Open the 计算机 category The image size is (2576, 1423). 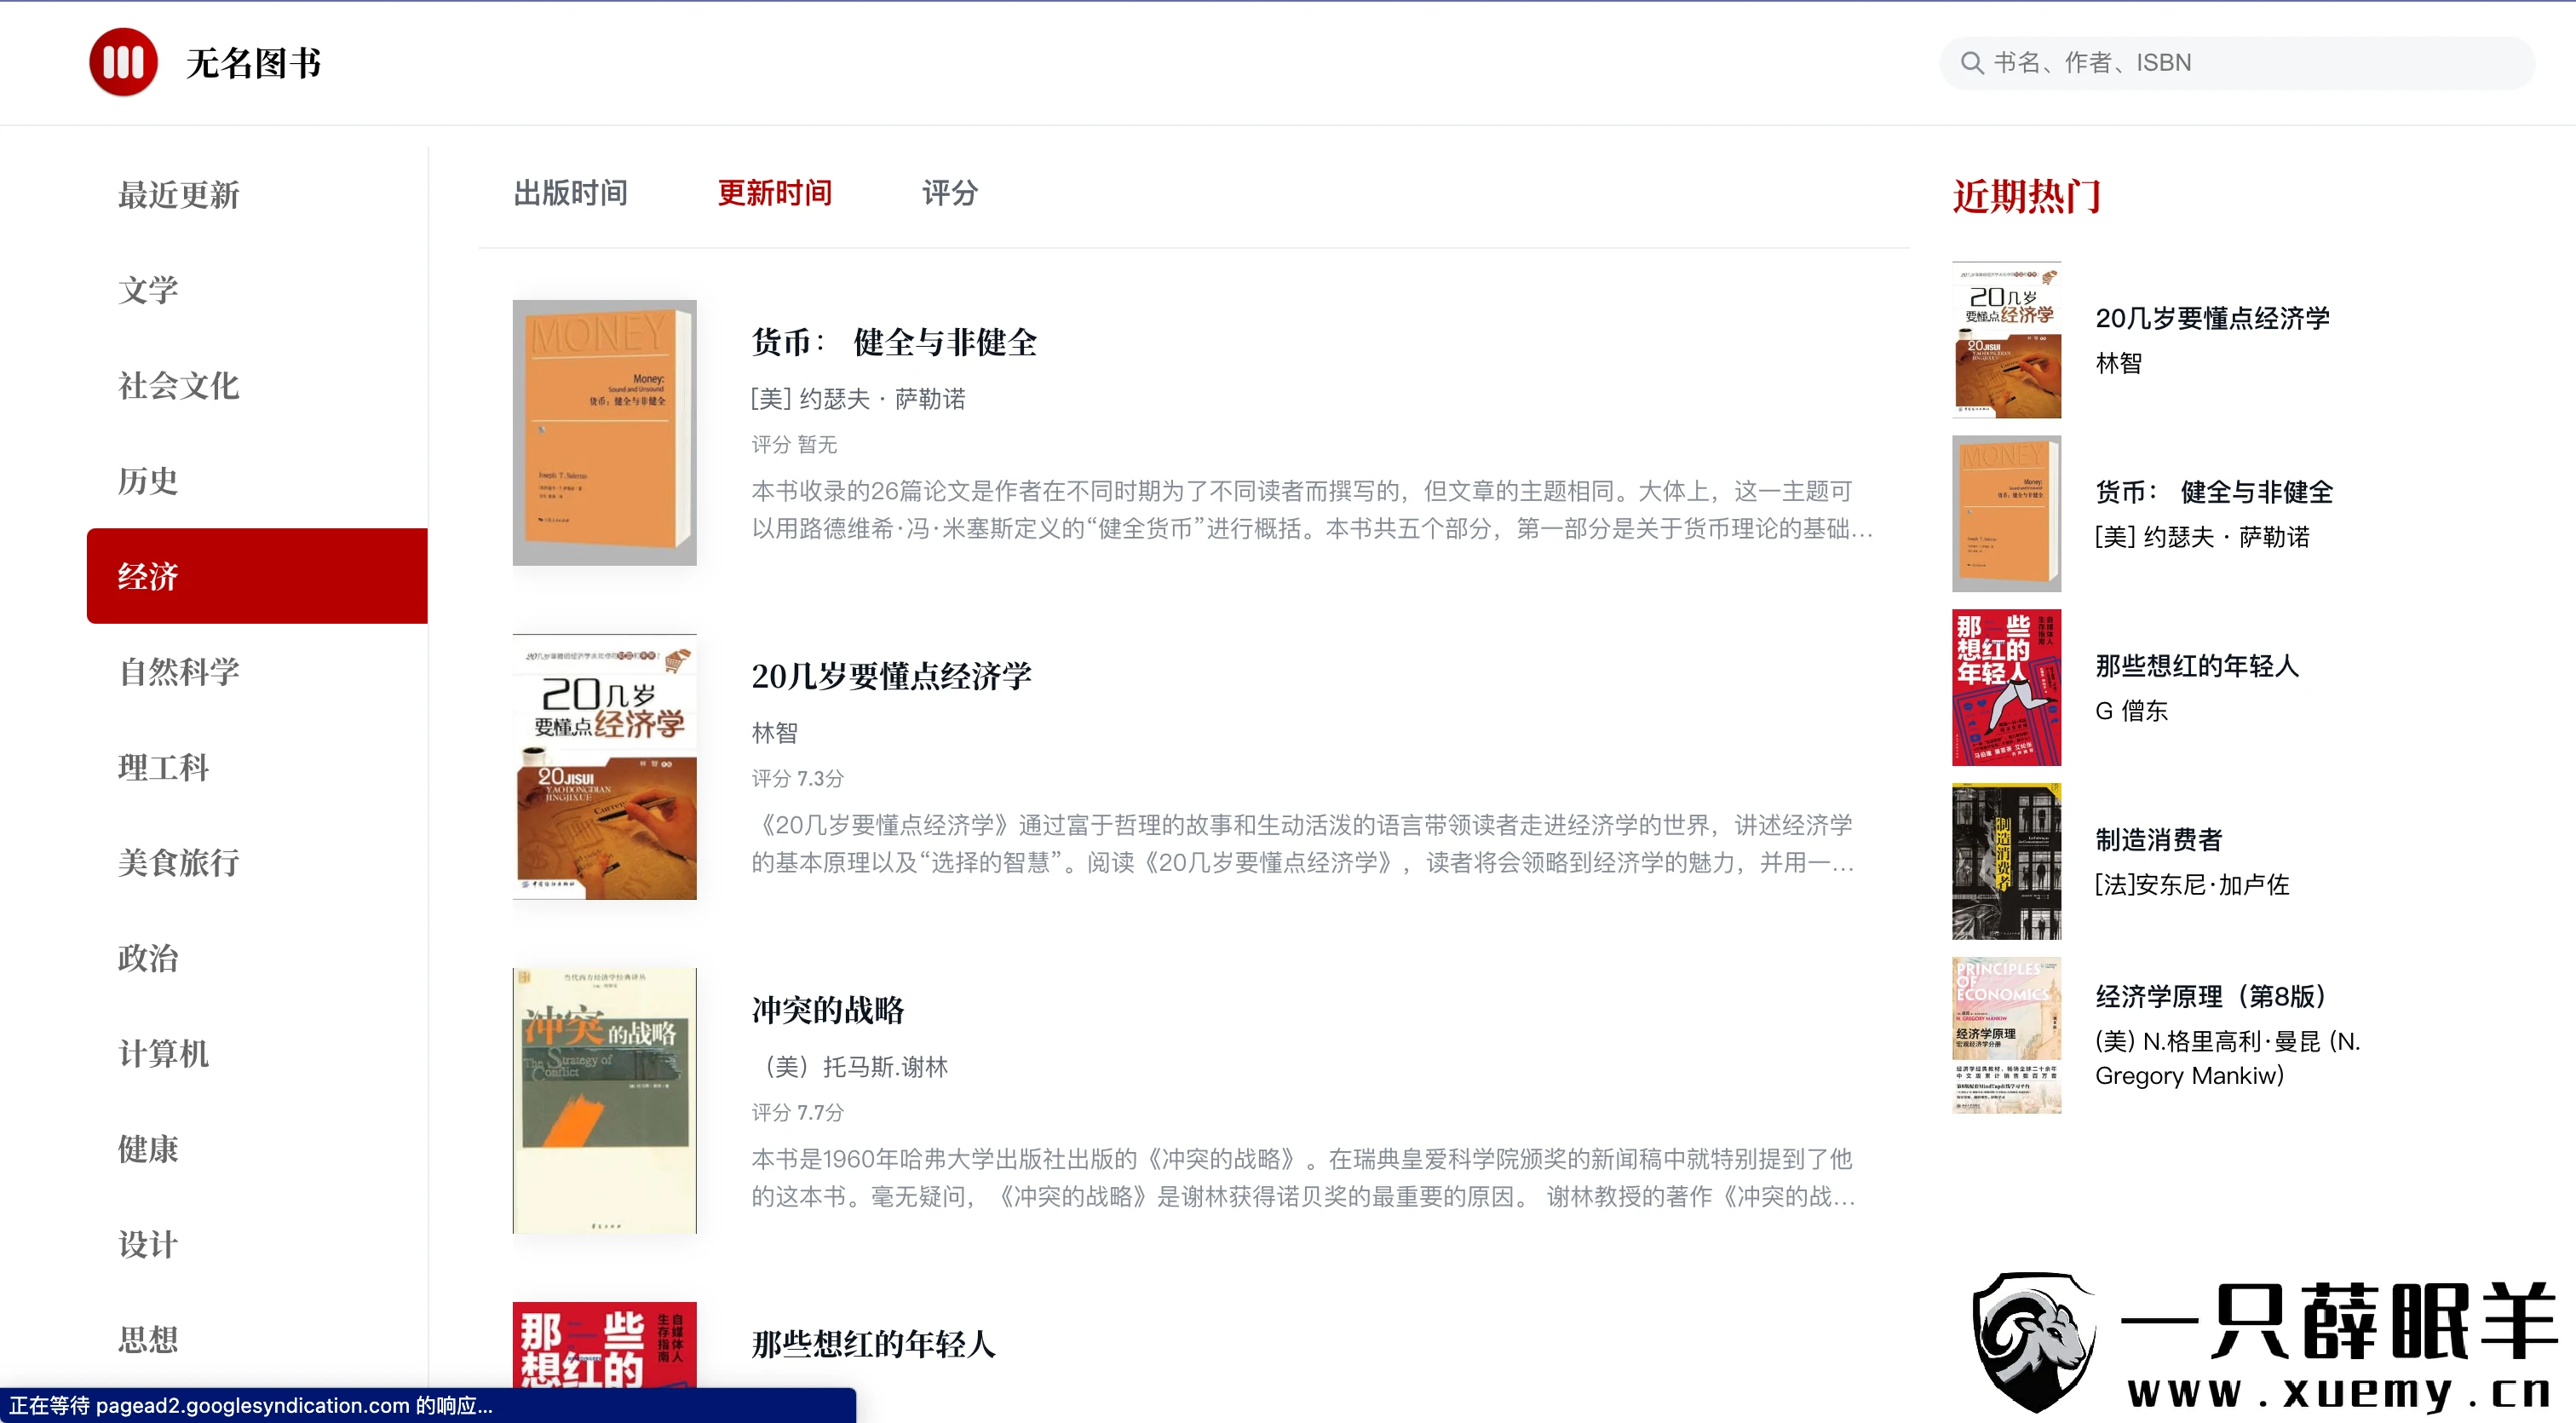163,1053
